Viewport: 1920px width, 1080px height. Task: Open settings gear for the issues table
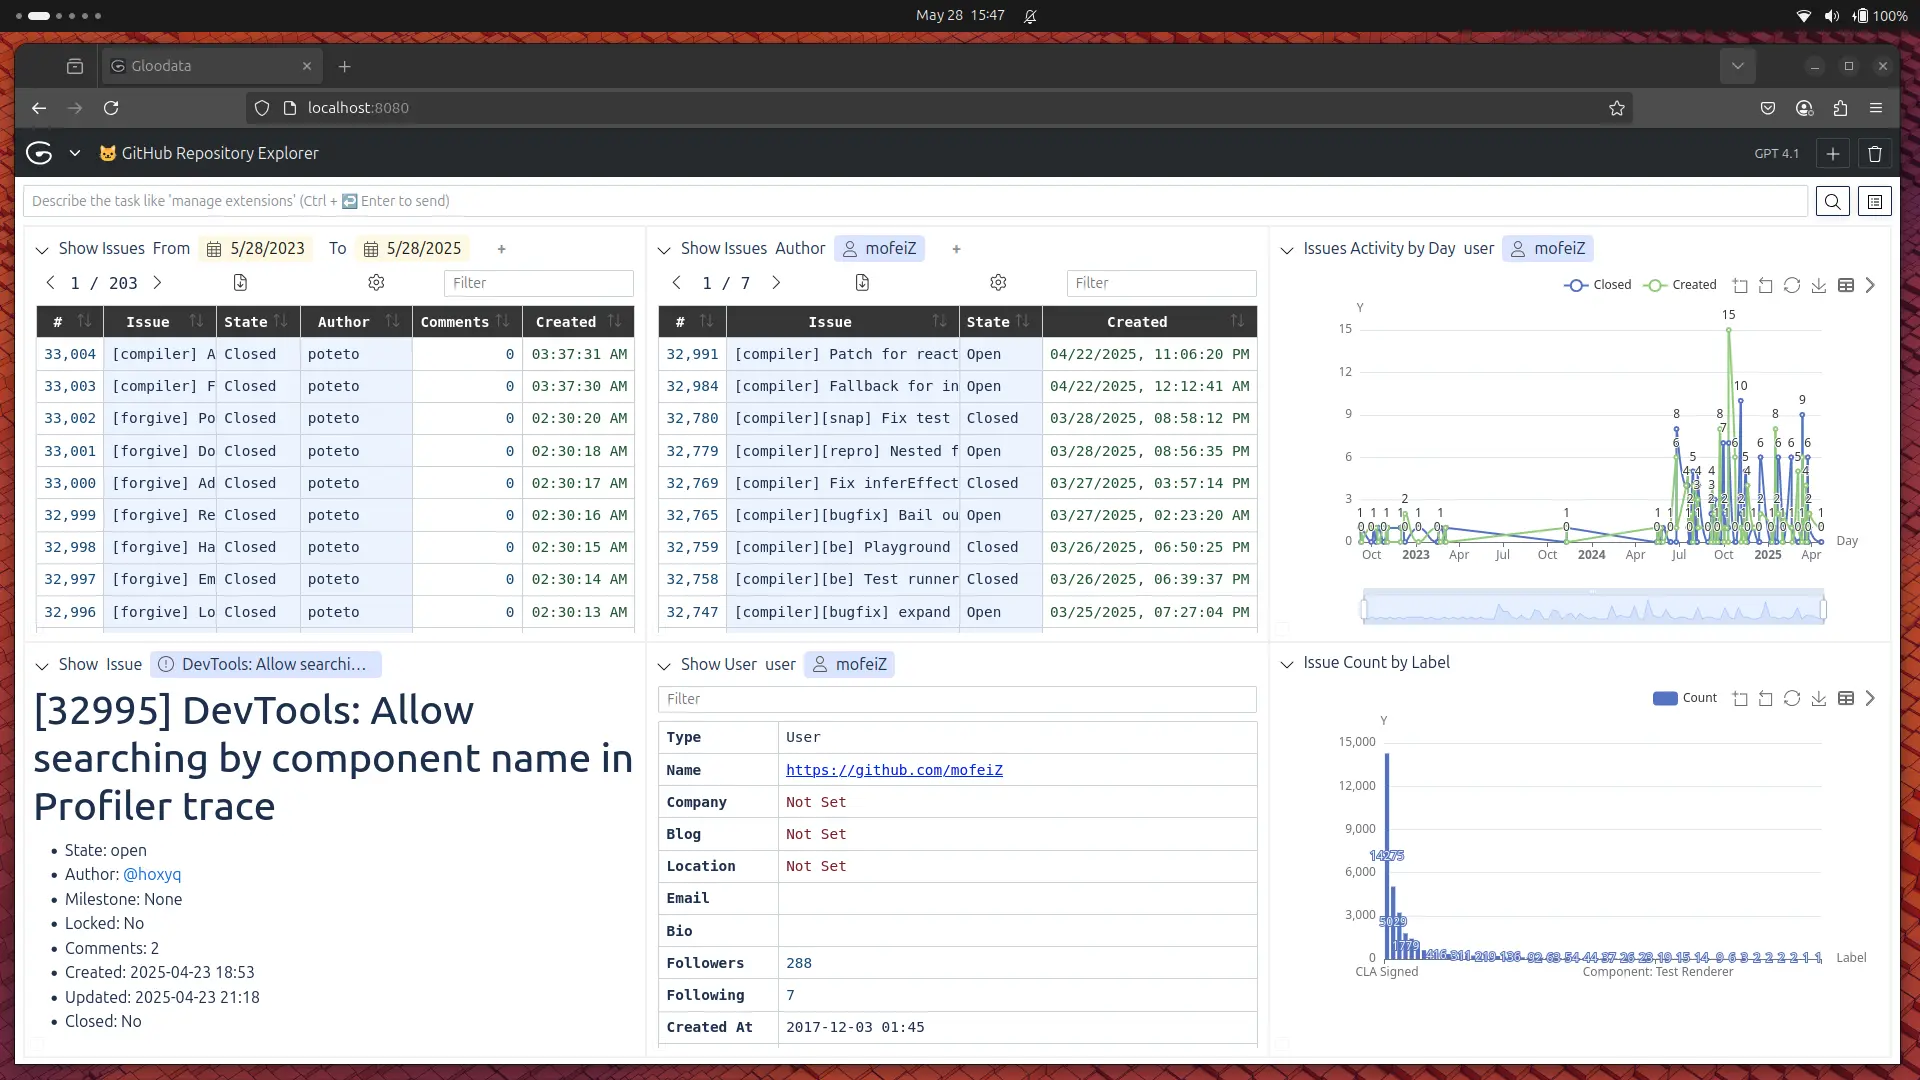point(376,283)
